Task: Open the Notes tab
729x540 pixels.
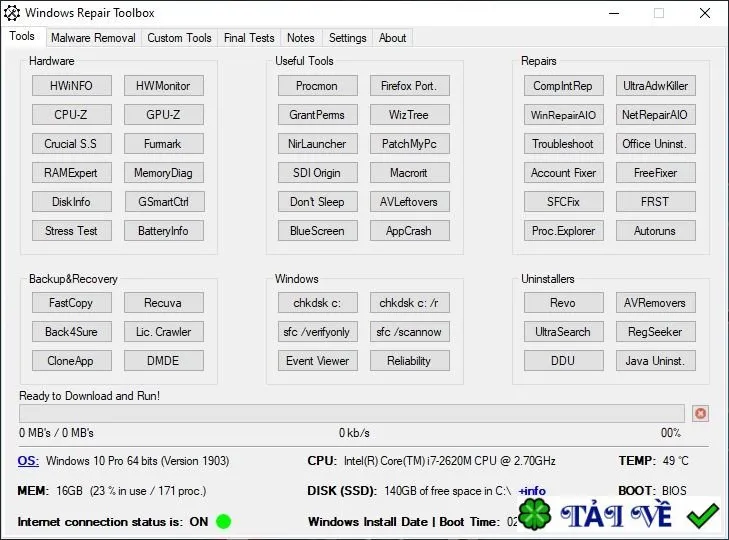Action: click(300, 38)
